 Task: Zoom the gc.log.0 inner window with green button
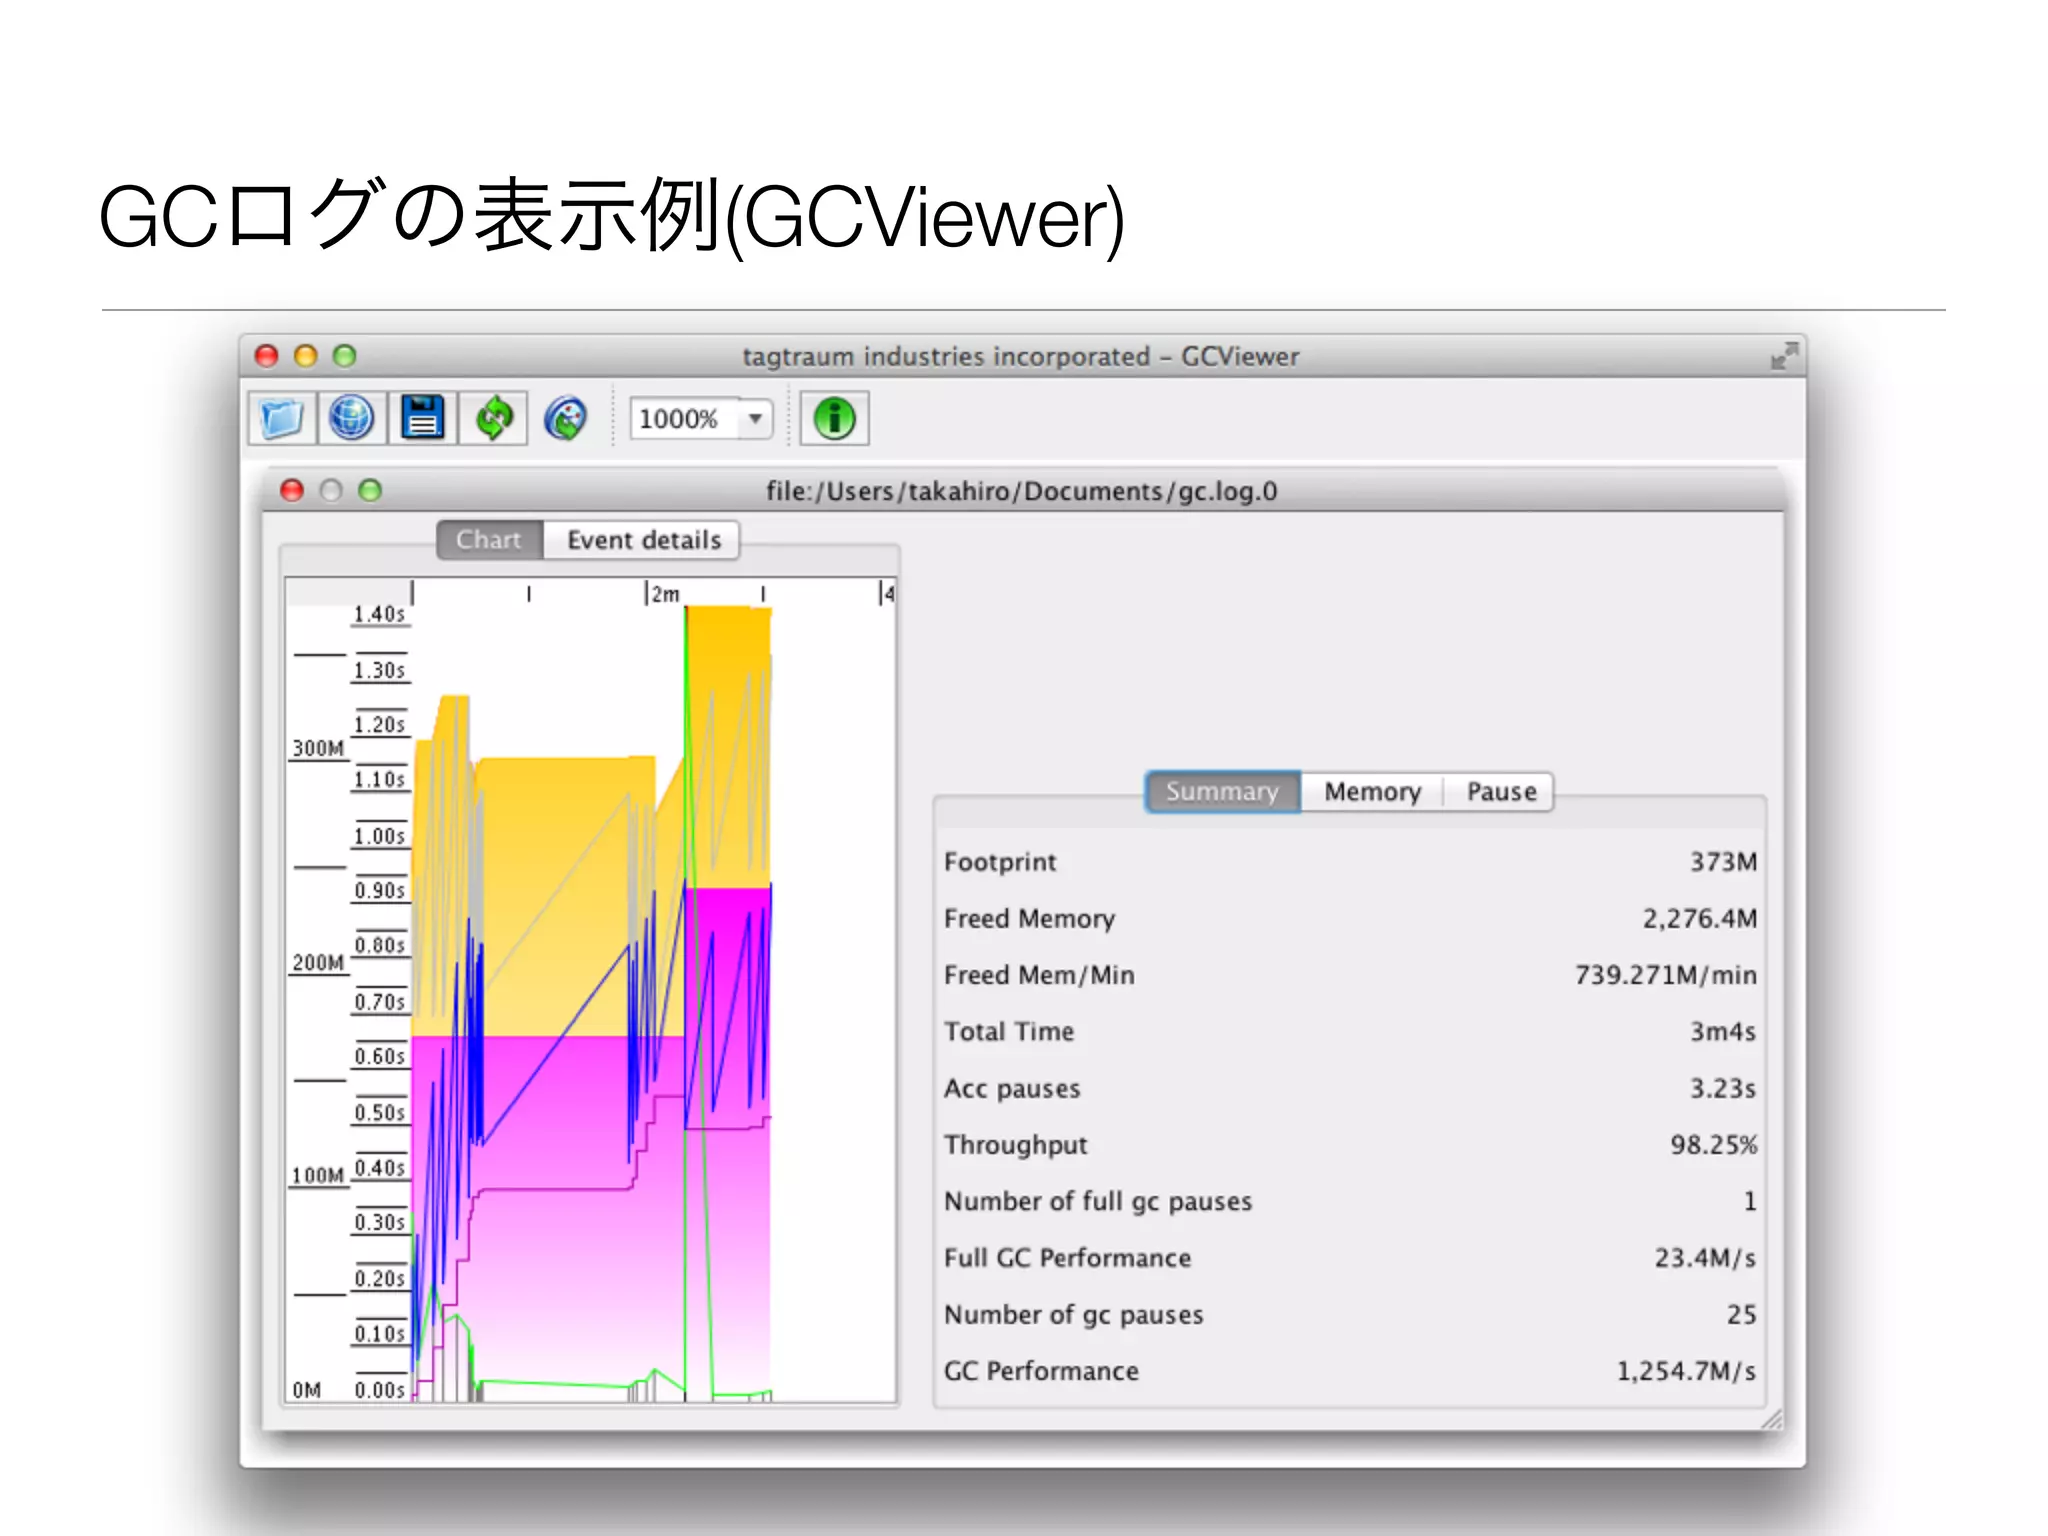(x=370, y=490)
